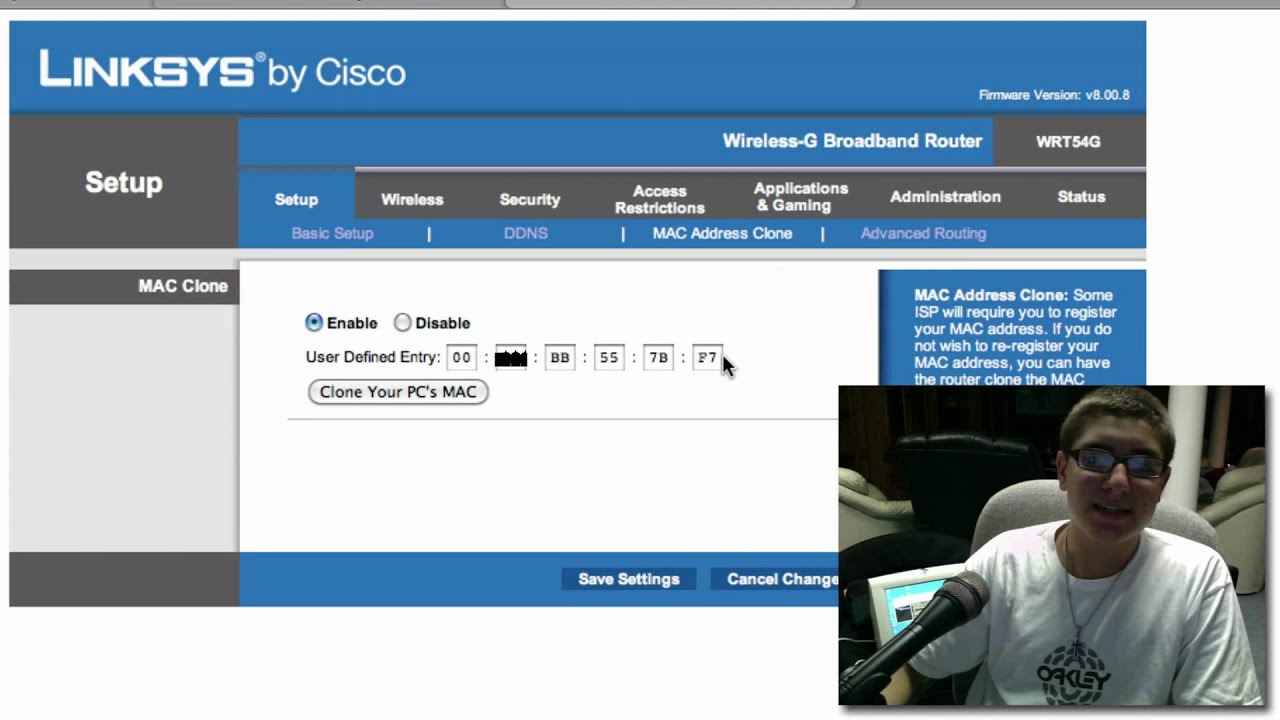Click the MAC field containing BB
The width and height of the screenshot is (1280, 720).
click(x=560, y=357)
